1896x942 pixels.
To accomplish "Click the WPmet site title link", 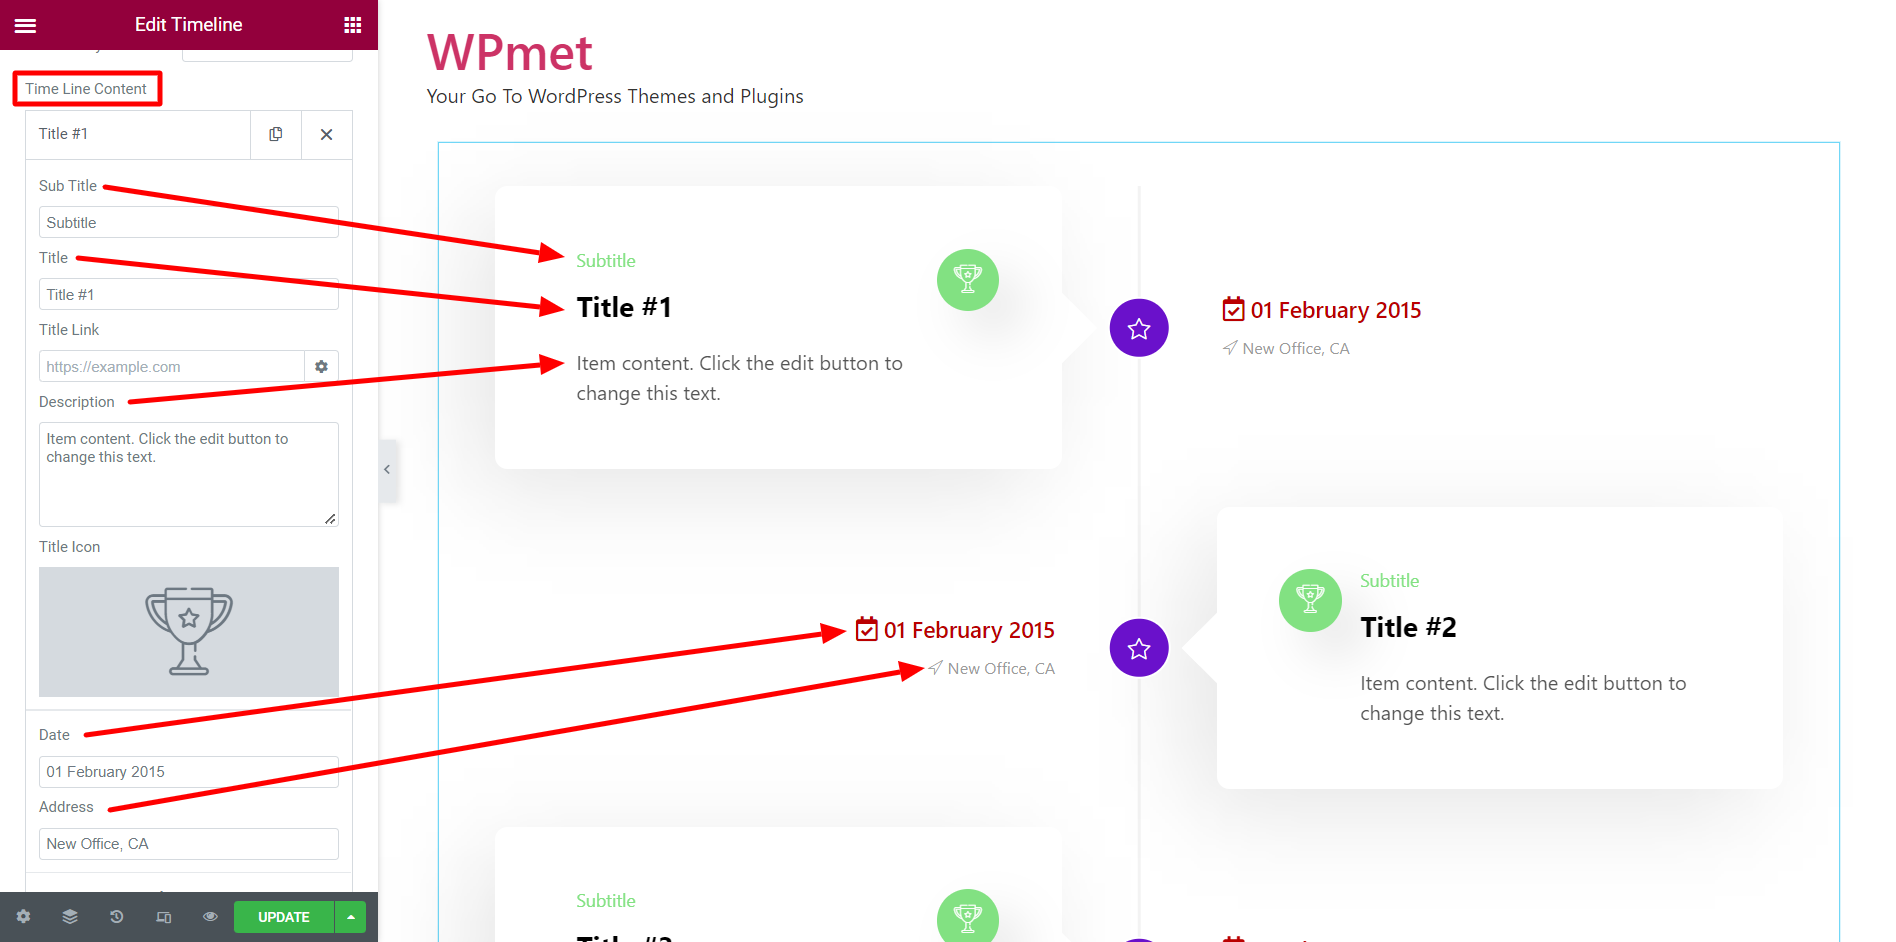I will [x=510, y=53].
